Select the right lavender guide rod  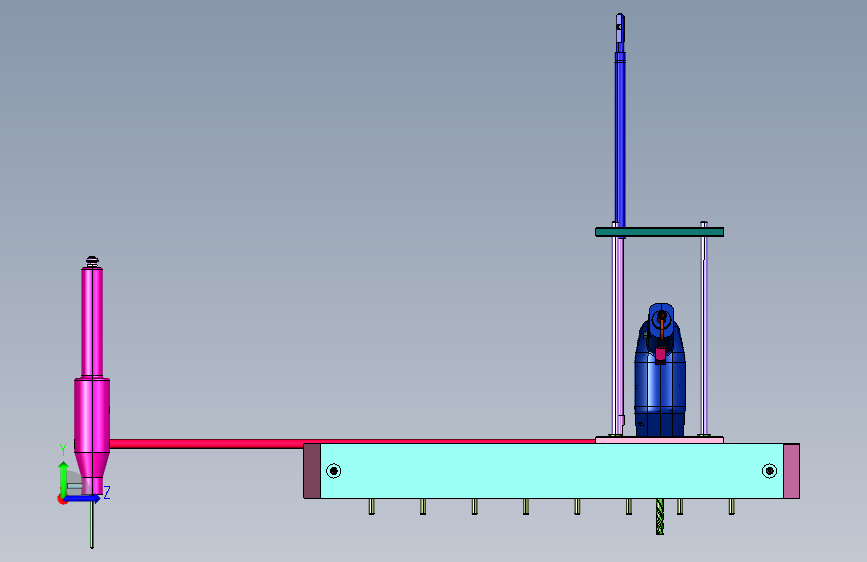[x=703, y=329]
